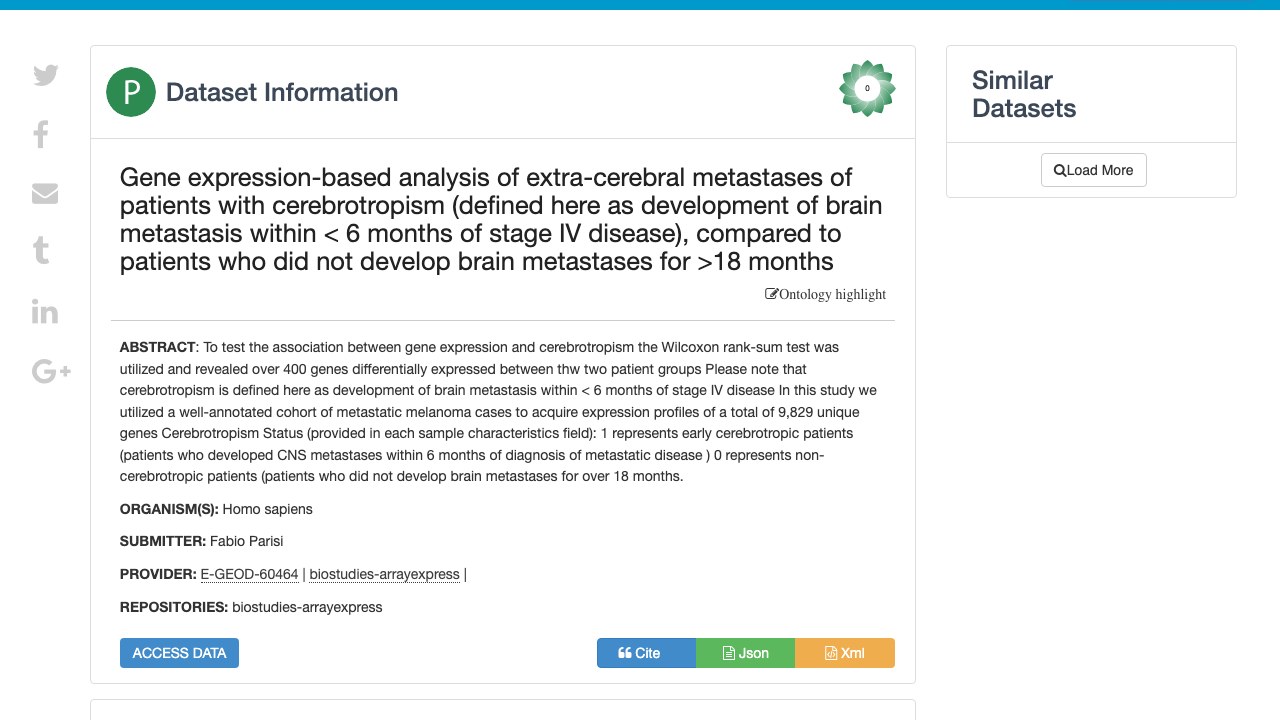Viewport: 1280px width, 720px height.
Task: Export dataset as Json
Action: click(745, 653)
